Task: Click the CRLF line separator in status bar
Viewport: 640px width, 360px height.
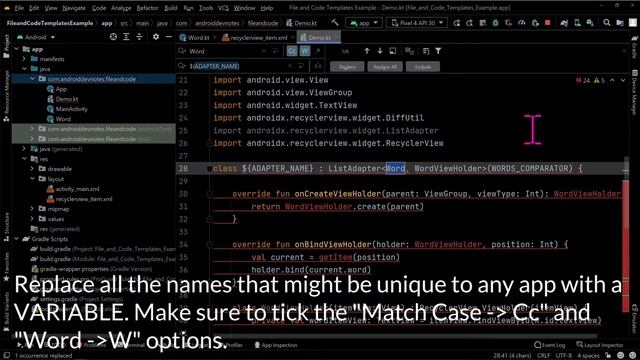Action: pyautogui.click(x=543, y=356)
